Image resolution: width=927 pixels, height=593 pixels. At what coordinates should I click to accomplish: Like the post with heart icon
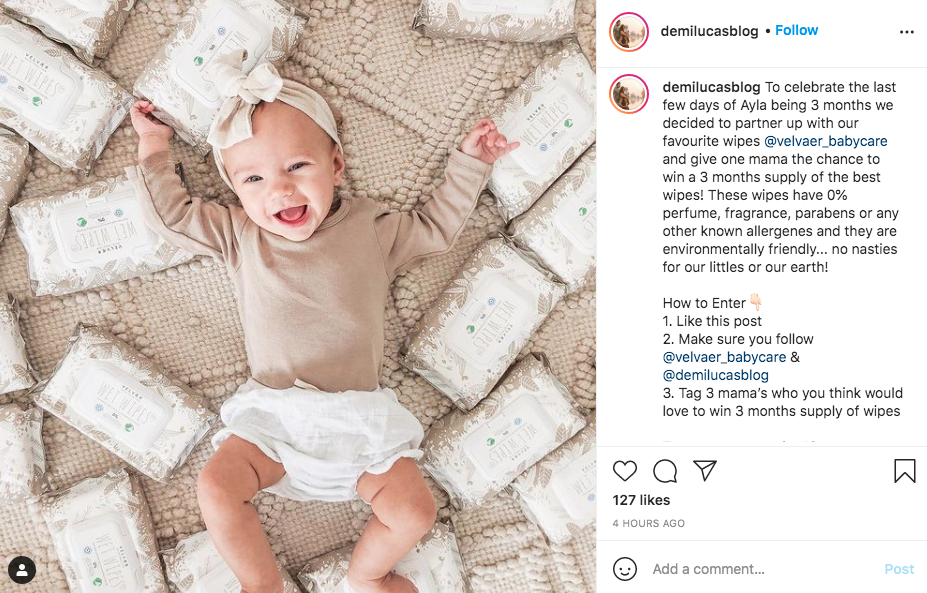(624, 471)
